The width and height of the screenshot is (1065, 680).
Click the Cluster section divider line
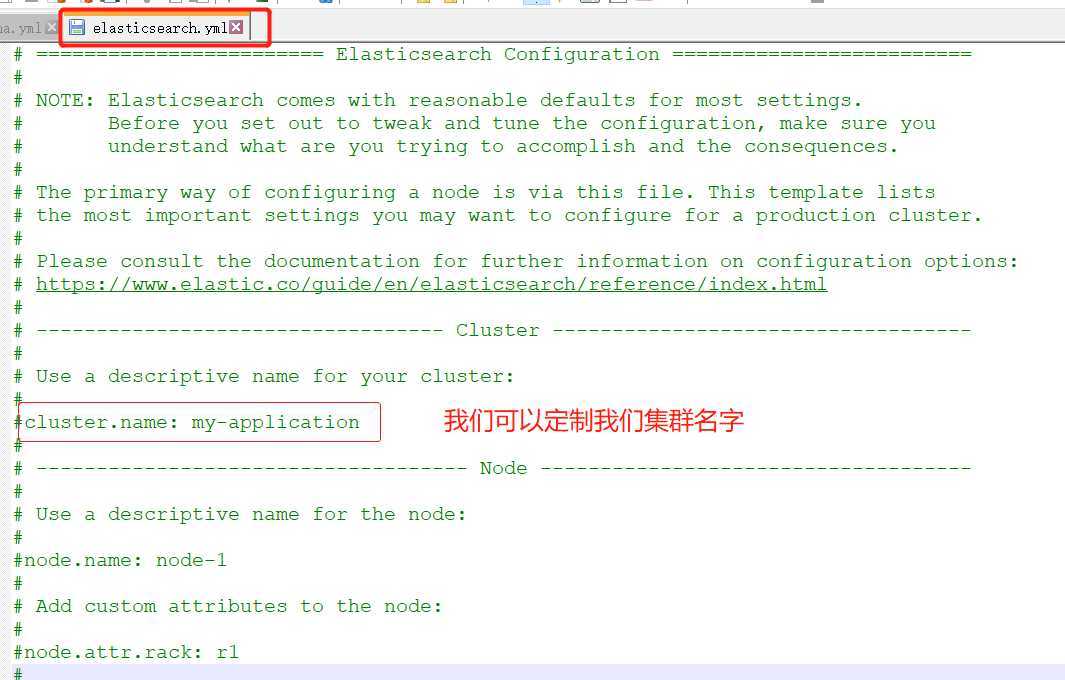[x=492, y=330]
